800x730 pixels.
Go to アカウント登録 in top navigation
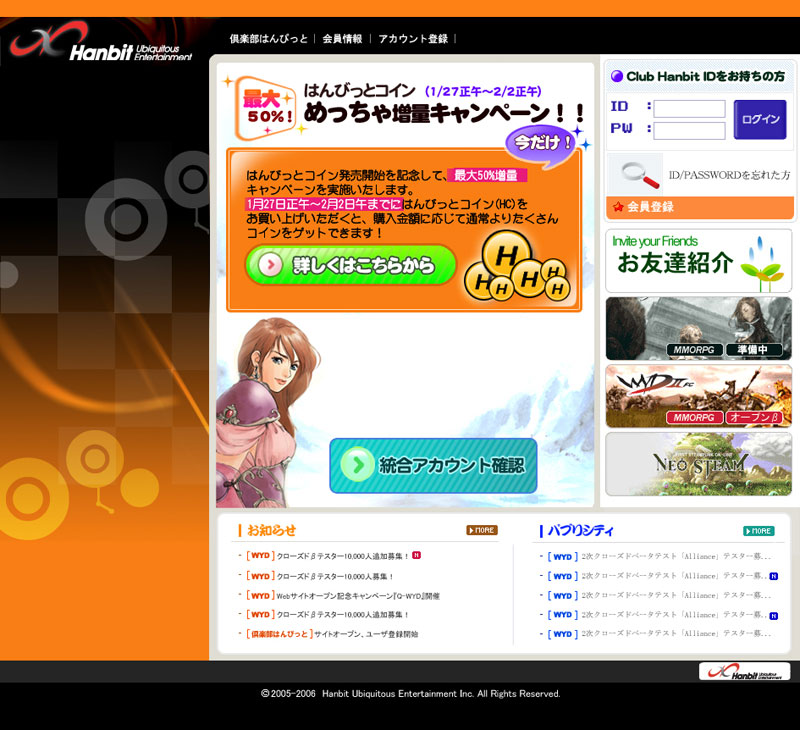pos(413,39)
